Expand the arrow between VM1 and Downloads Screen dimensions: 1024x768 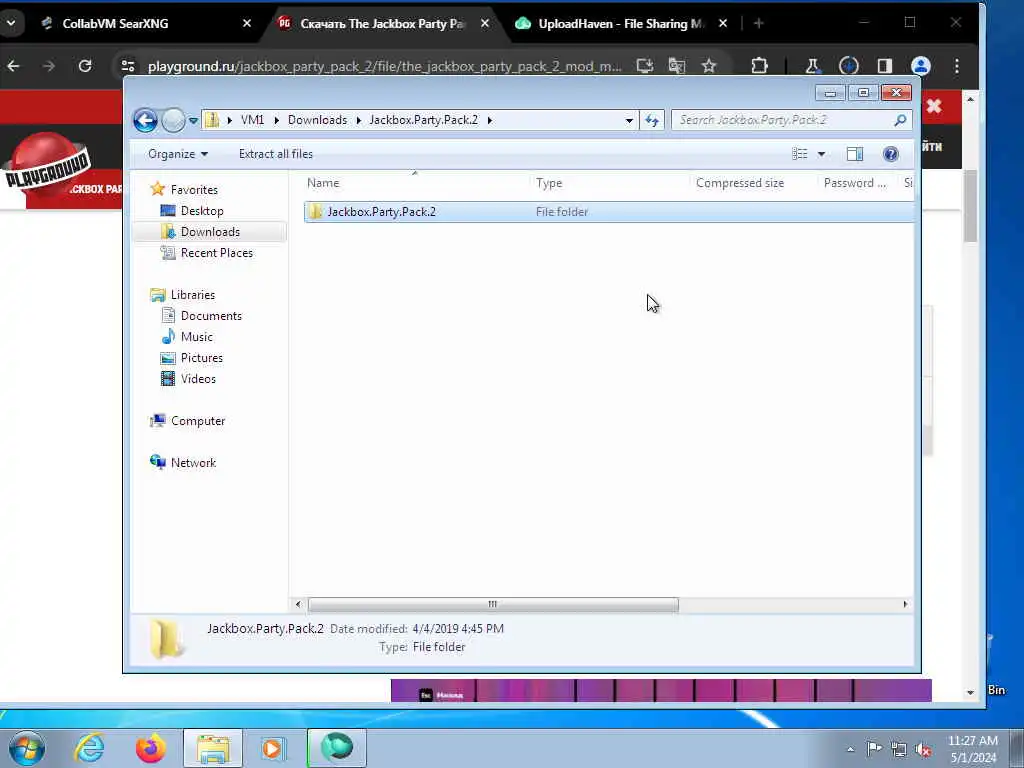click(276, 120)
